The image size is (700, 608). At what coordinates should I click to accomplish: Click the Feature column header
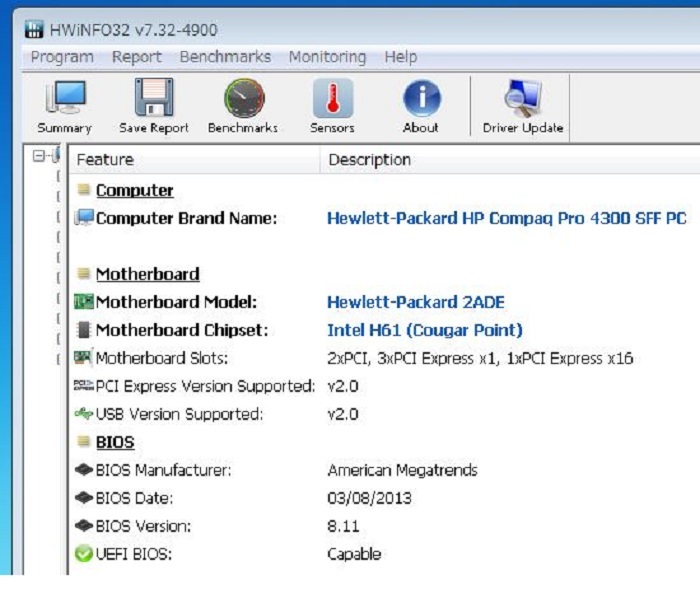tap(105, 159)
